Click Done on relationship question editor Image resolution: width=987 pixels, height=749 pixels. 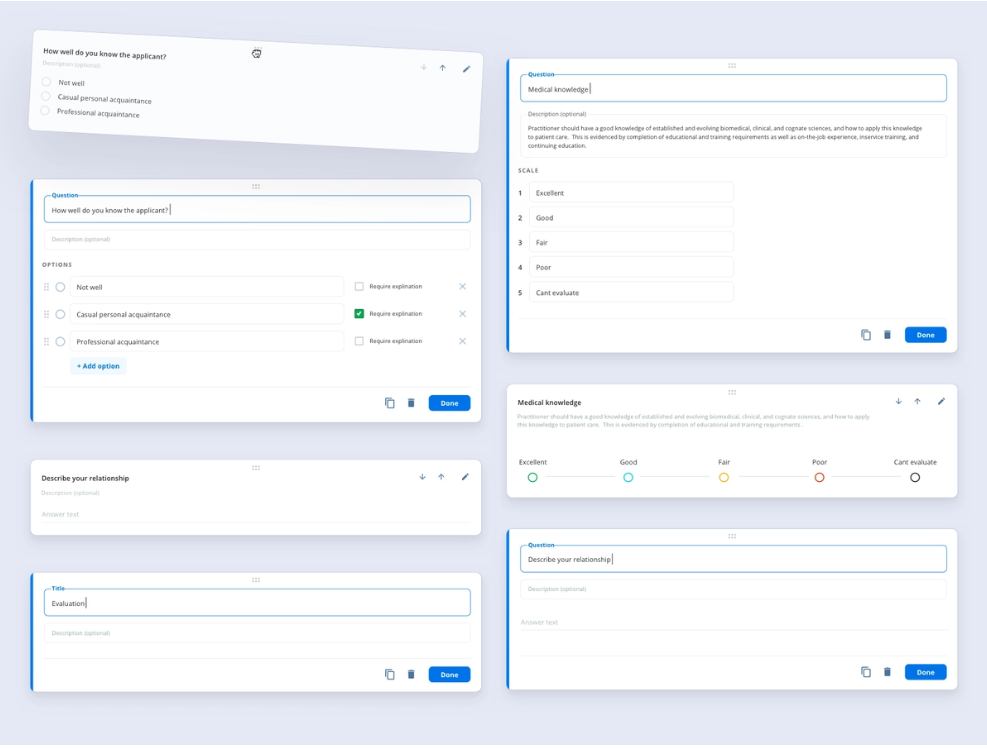925,672
